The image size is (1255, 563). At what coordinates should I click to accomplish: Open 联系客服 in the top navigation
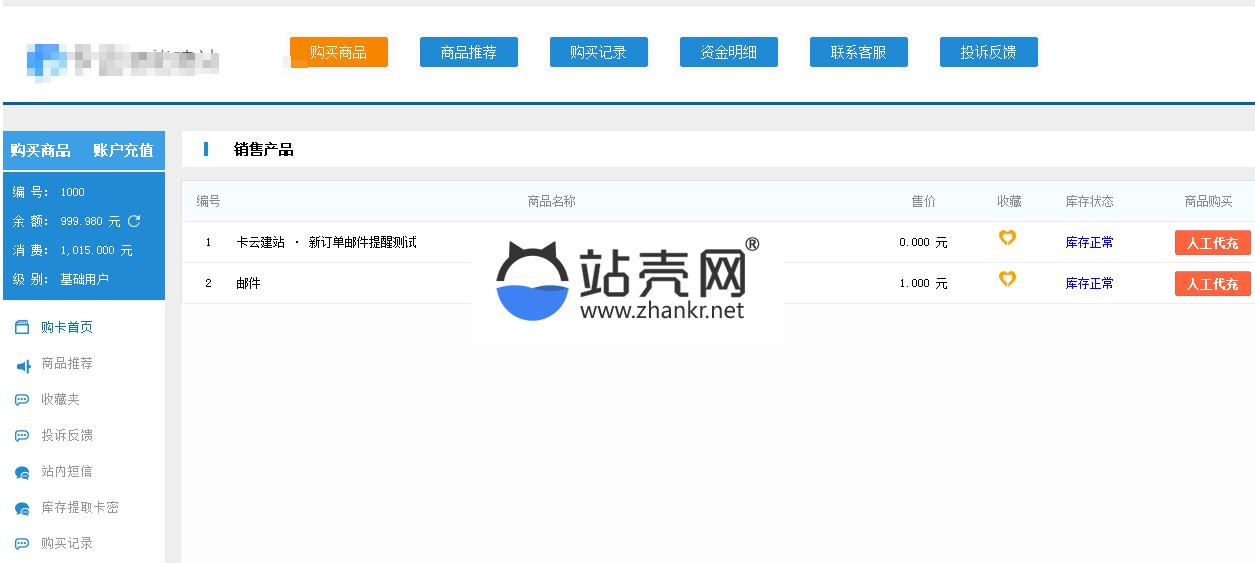coord(858,52)
